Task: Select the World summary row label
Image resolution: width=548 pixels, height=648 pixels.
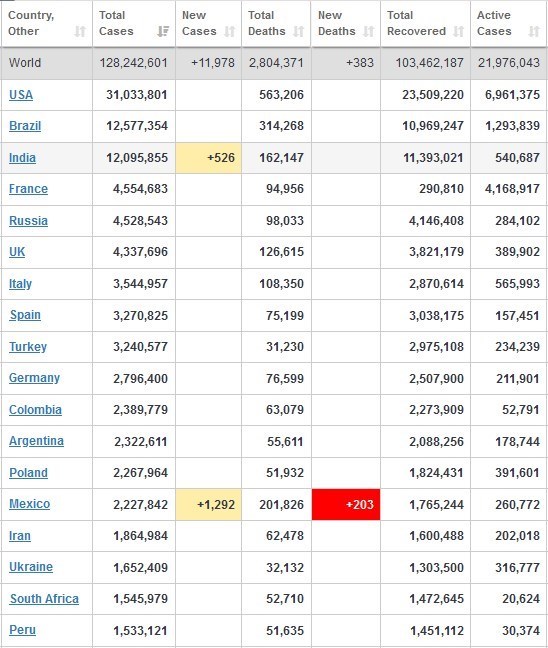Action: click(x=25, y=63)
